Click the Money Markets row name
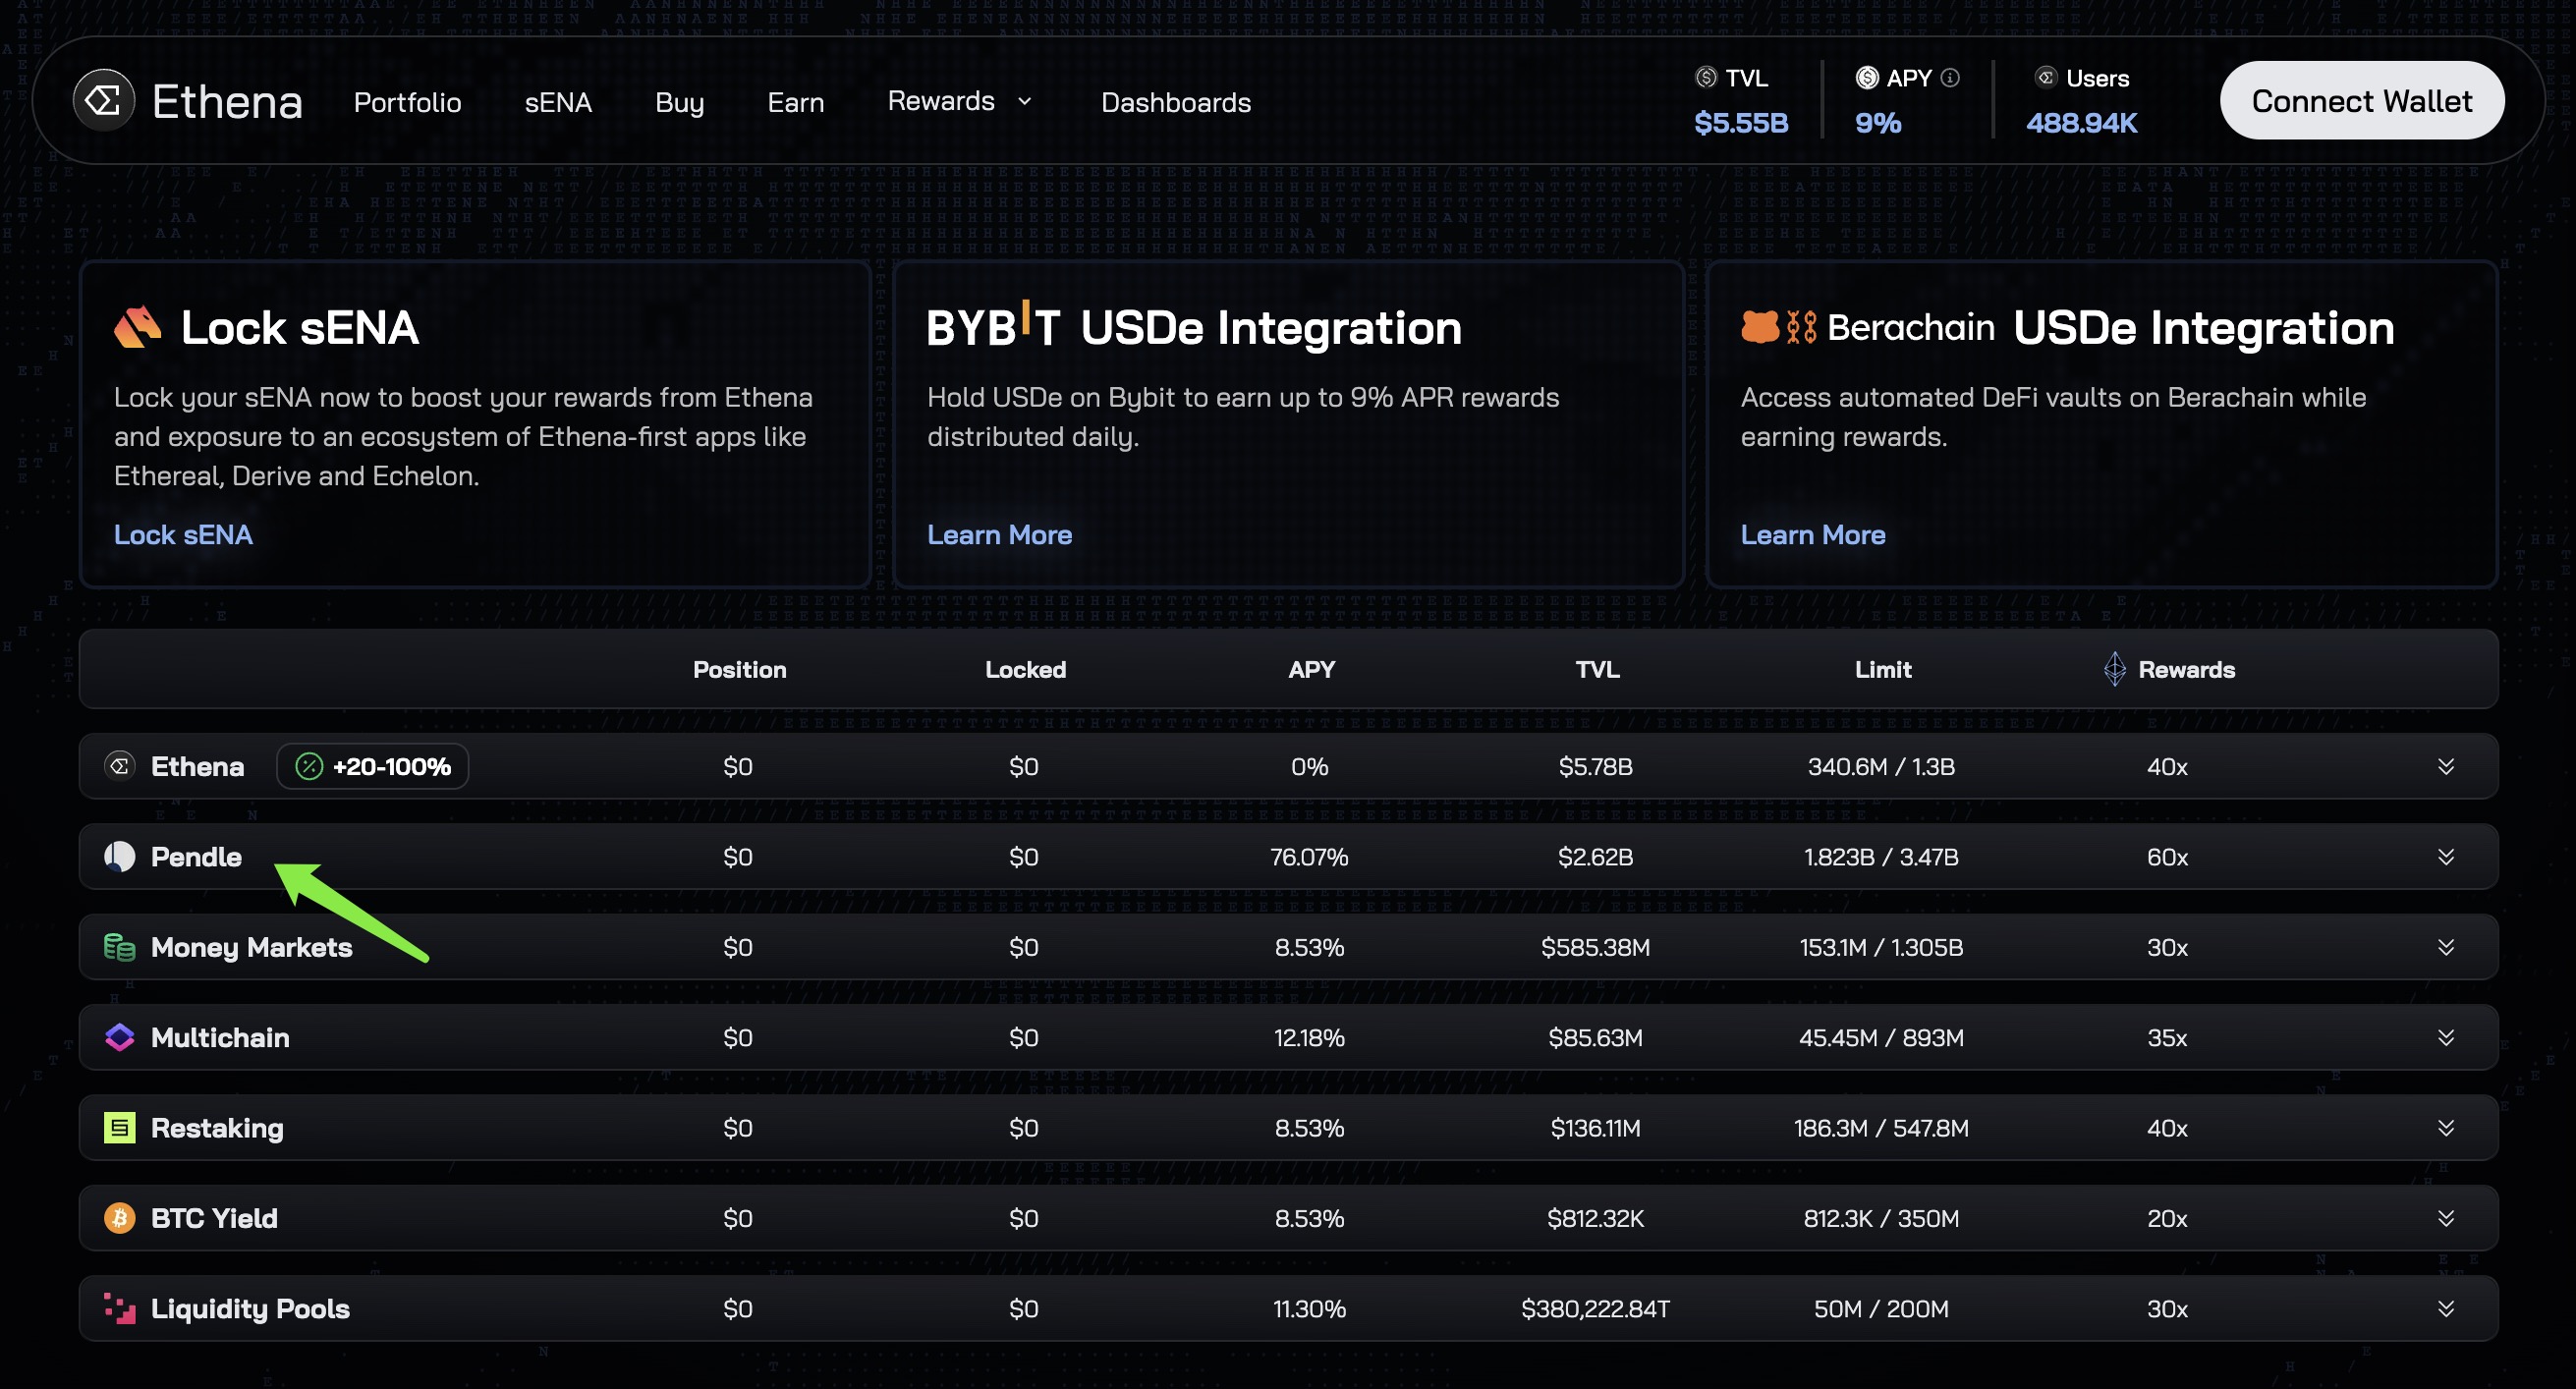The height and width of the screenshot is (1389, 2576). pyautogui.click(x=251, y=946)
